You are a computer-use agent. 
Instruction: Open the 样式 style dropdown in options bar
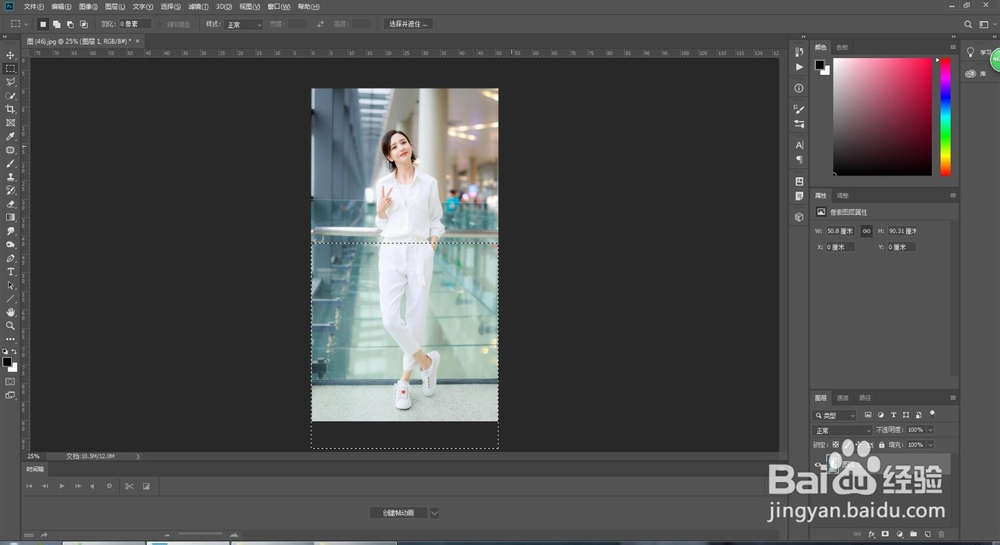[x=244, y=24]
